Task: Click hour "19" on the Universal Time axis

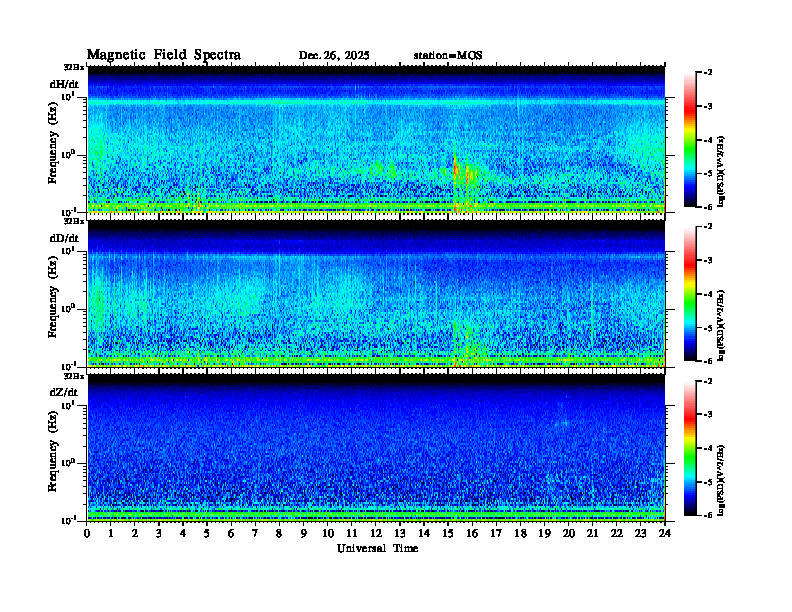Action: tap(544, 534)
